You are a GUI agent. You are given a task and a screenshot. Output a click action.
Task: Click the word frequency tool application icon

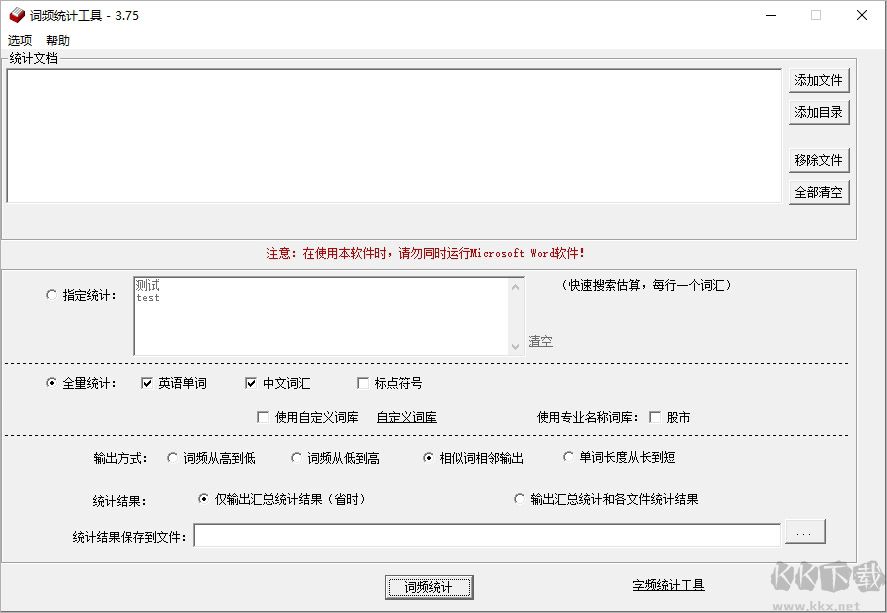click(14, 16)
